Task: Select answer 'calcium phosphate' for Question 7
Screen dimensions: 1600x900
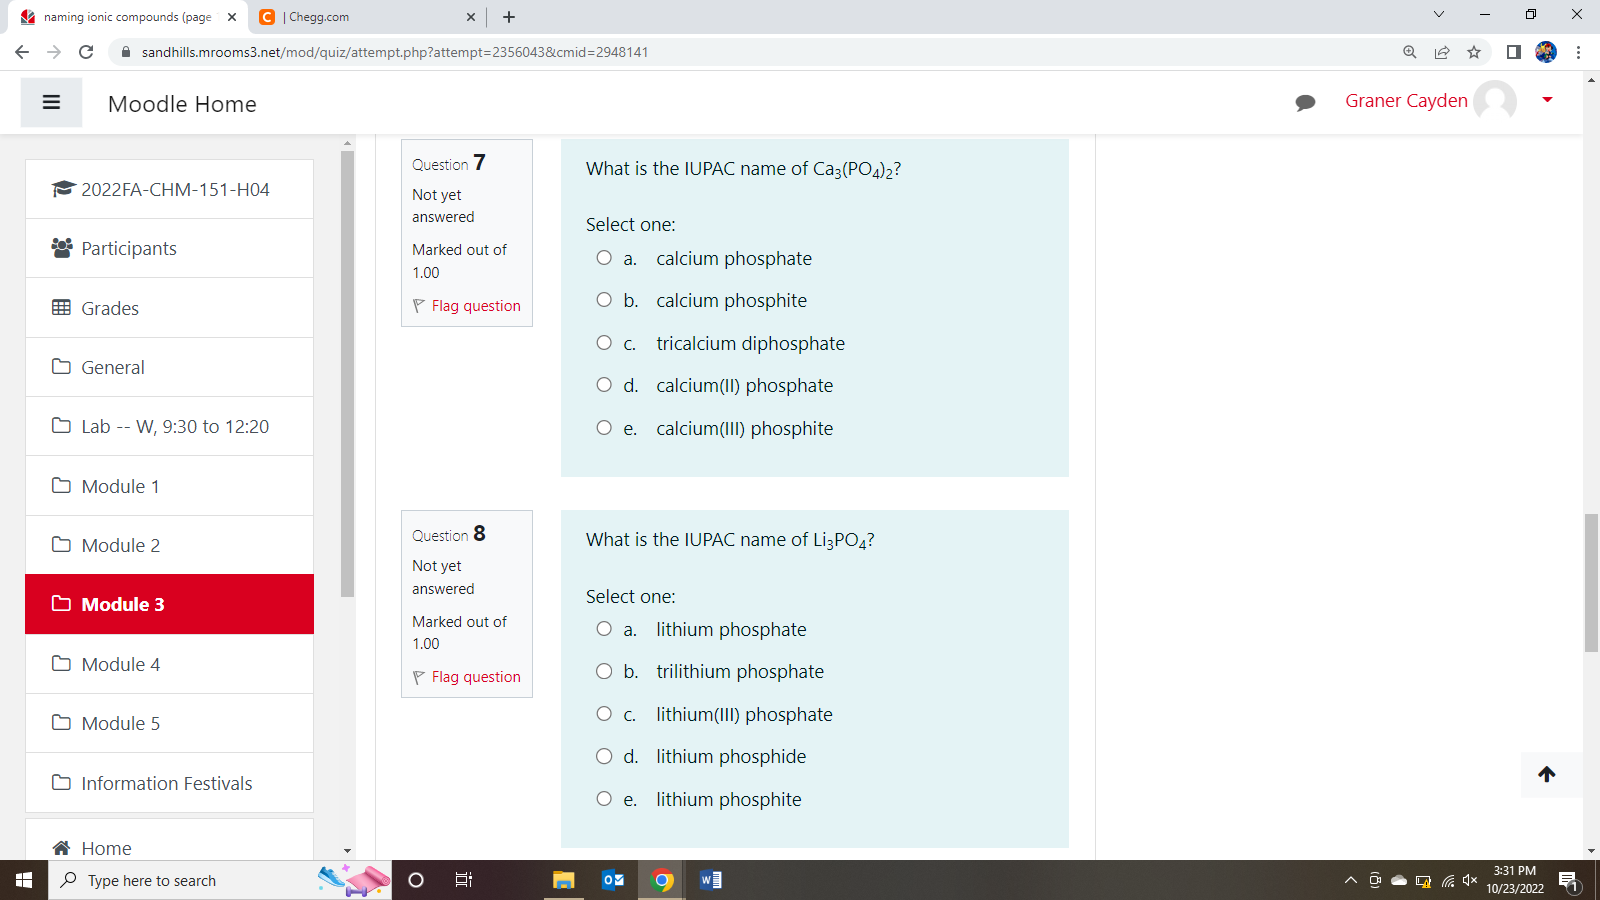Action: point(604,257)
